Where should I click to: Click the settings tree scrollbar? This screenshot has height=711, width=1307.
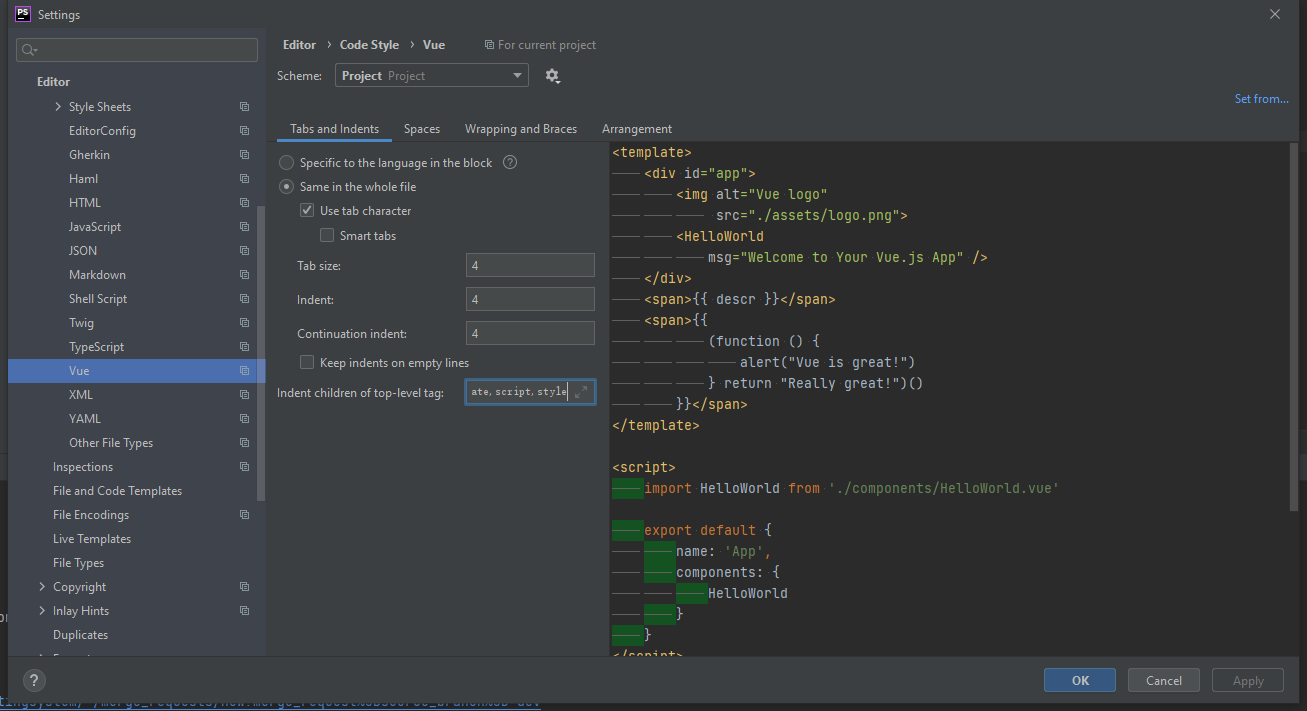click(261, 352)
